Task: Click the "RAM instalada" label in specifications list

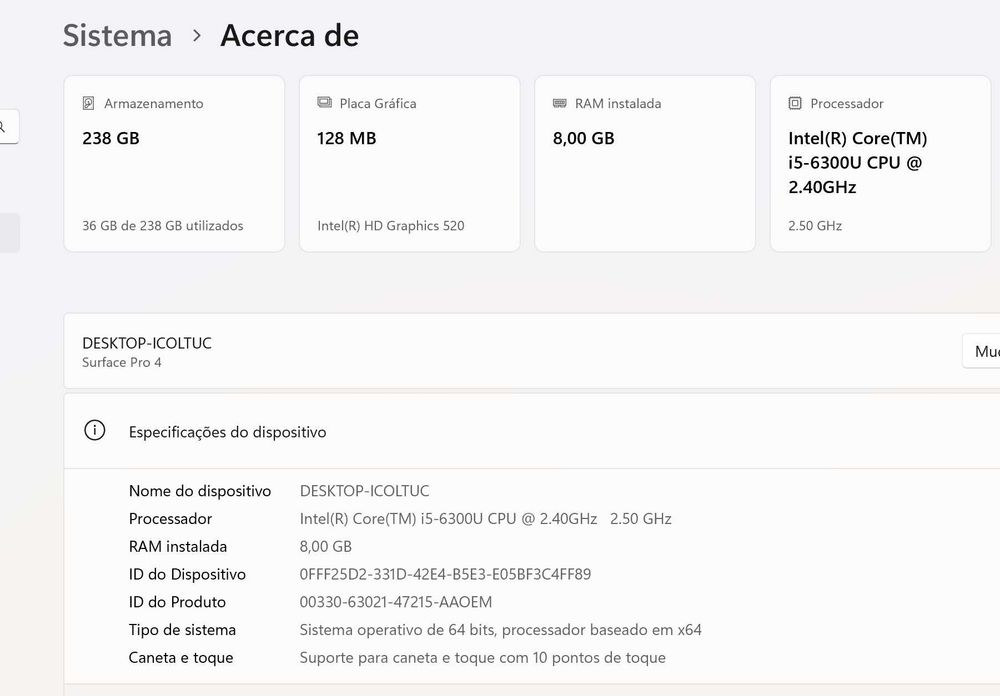Action: tap(178, 546)
